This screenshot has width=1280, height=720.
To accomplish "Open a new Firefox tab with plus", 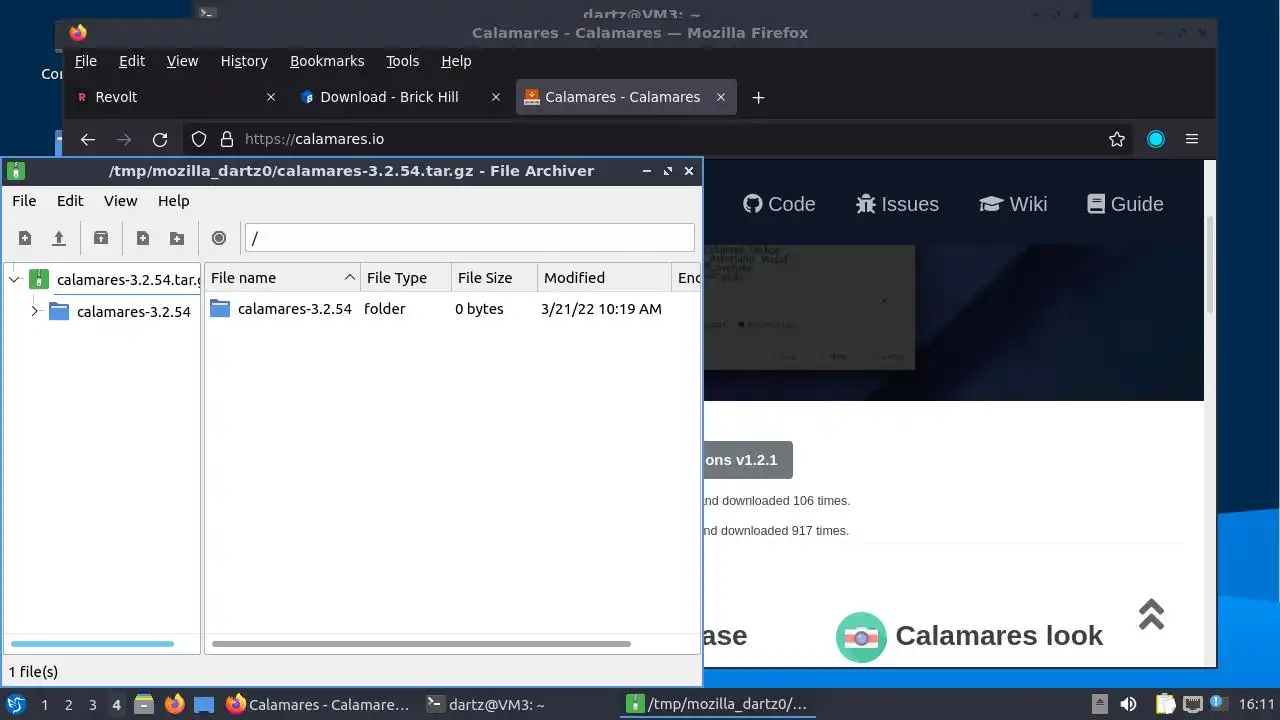I will 758,97.
